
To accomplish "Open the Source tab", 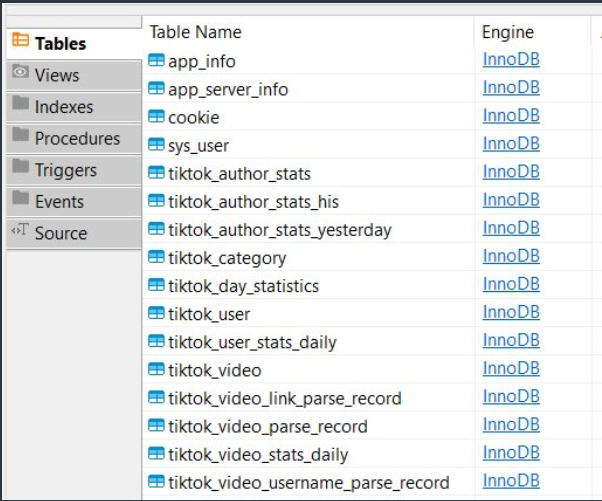I will click(x=74, y=233).
